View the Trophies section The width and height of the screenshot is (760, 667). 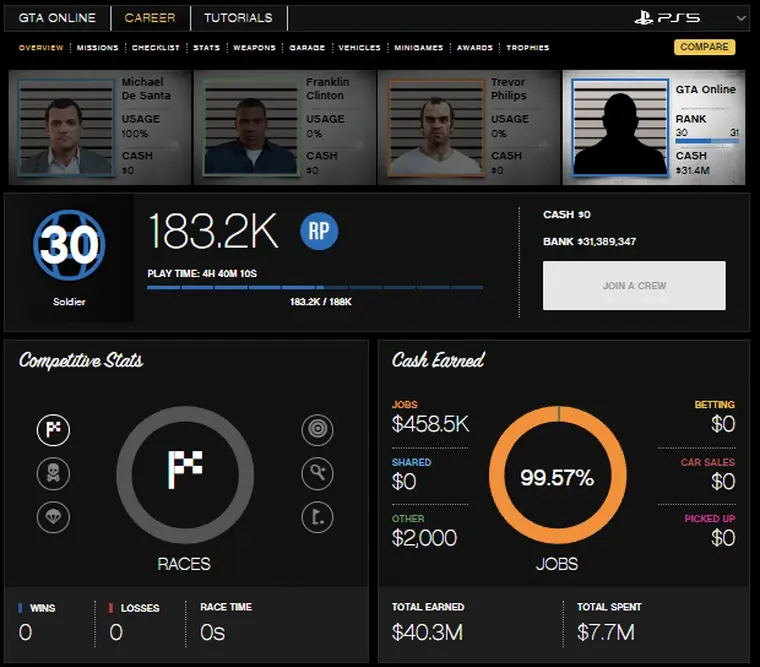click(527, 48)
